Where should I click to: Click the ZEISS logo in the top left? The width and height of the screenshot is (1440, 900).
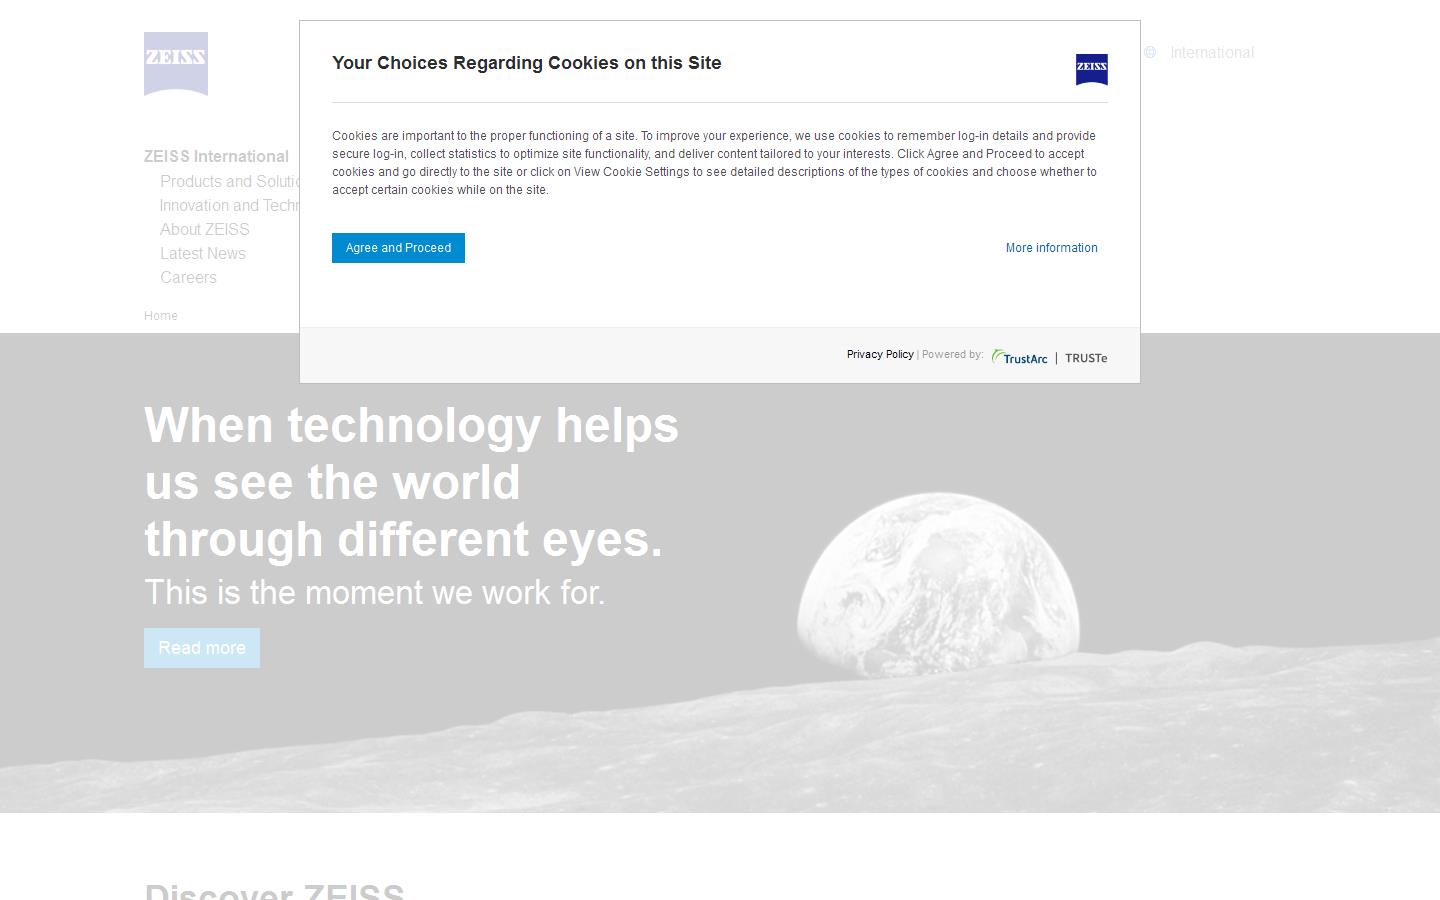(175, 63)
